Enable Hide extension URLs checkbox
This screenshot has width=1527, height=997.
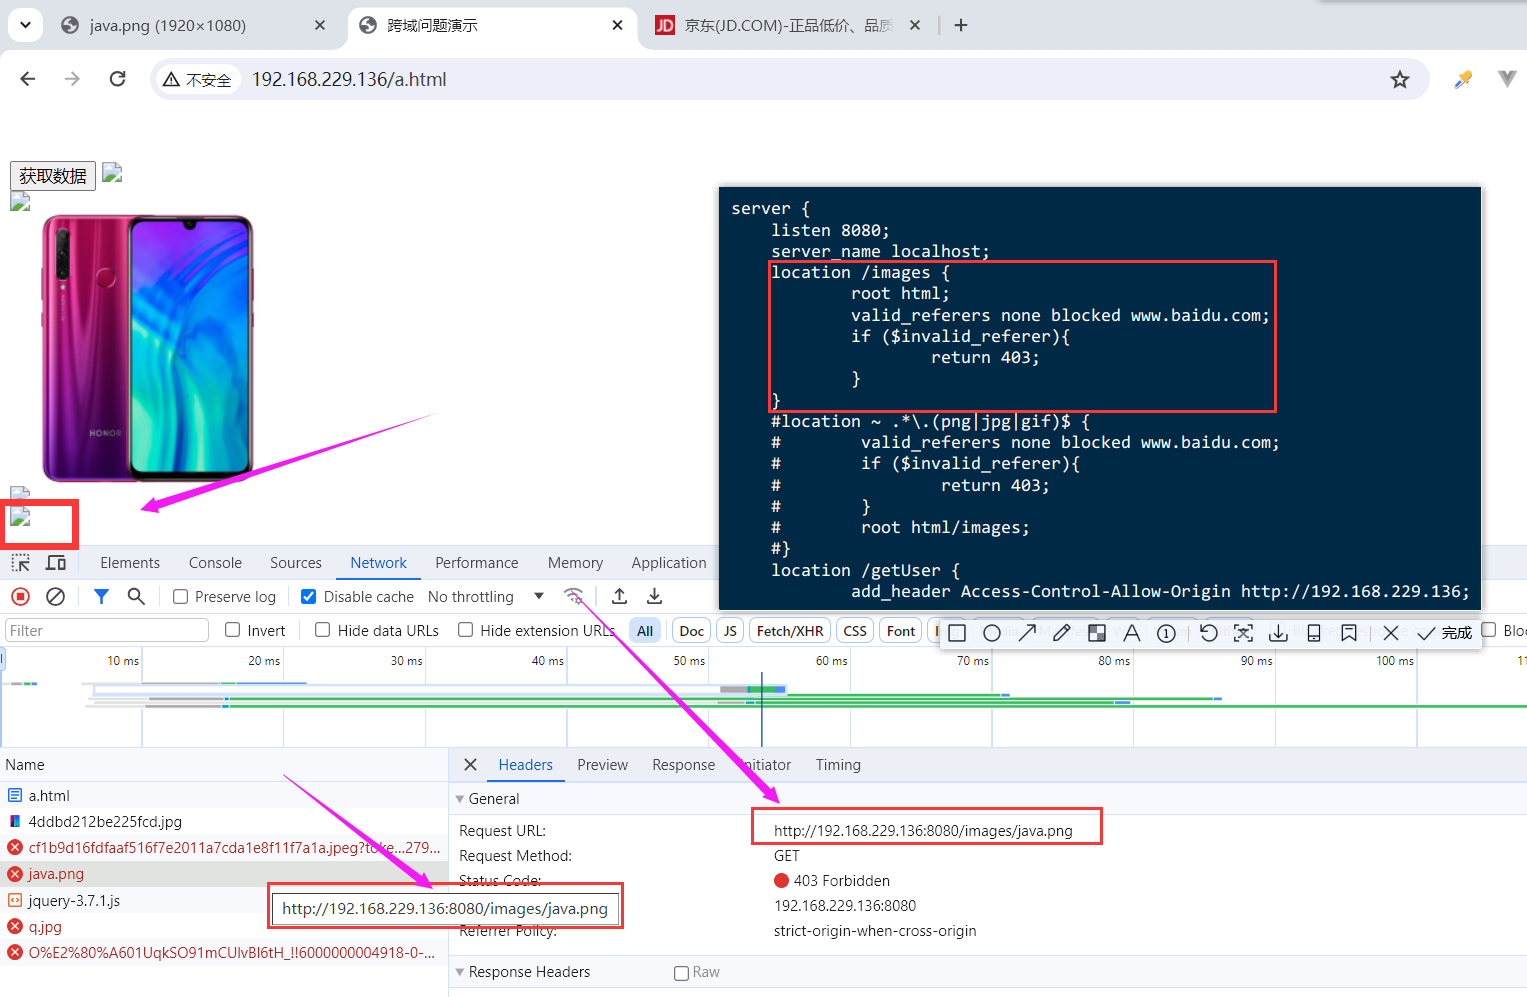pos(466,630)
